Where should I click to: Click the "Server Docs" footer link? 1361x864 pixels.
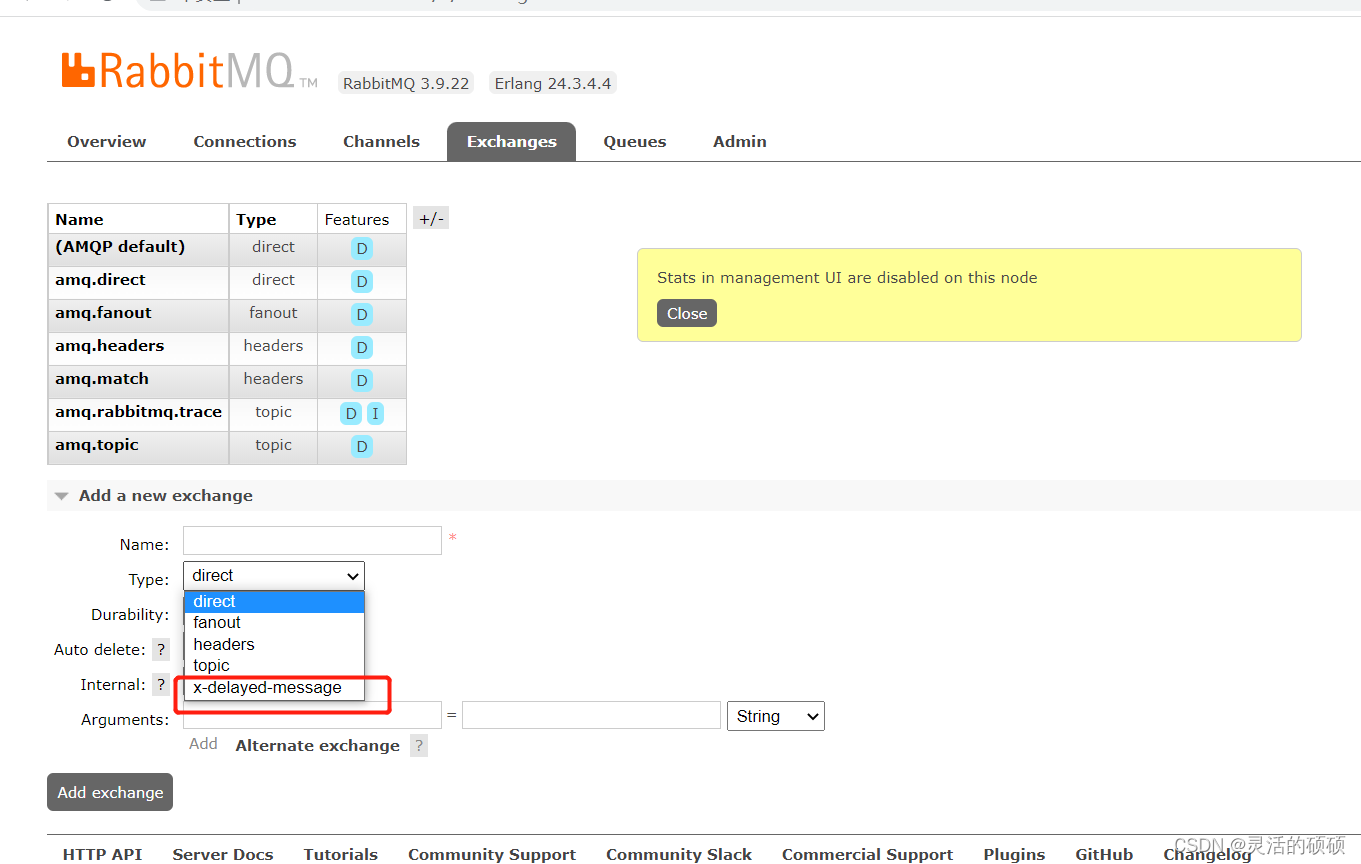pyautogui.click(x=222, y=854)
